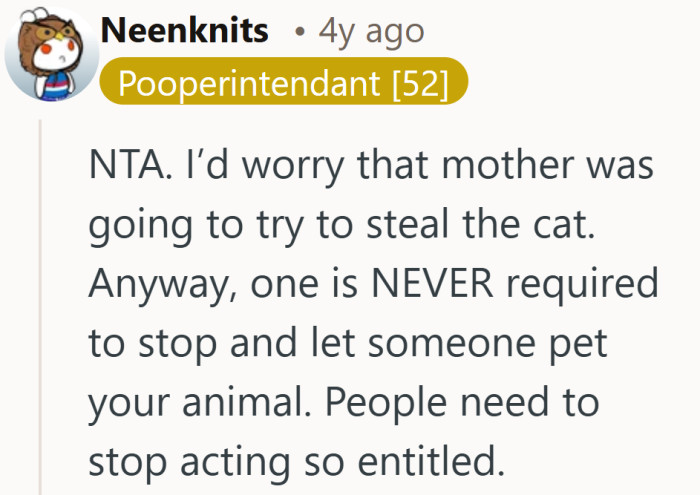Click the "4y ago" comment timestamp
The height and width of the screenshot is (495, 700).
(x=371, y=31)
